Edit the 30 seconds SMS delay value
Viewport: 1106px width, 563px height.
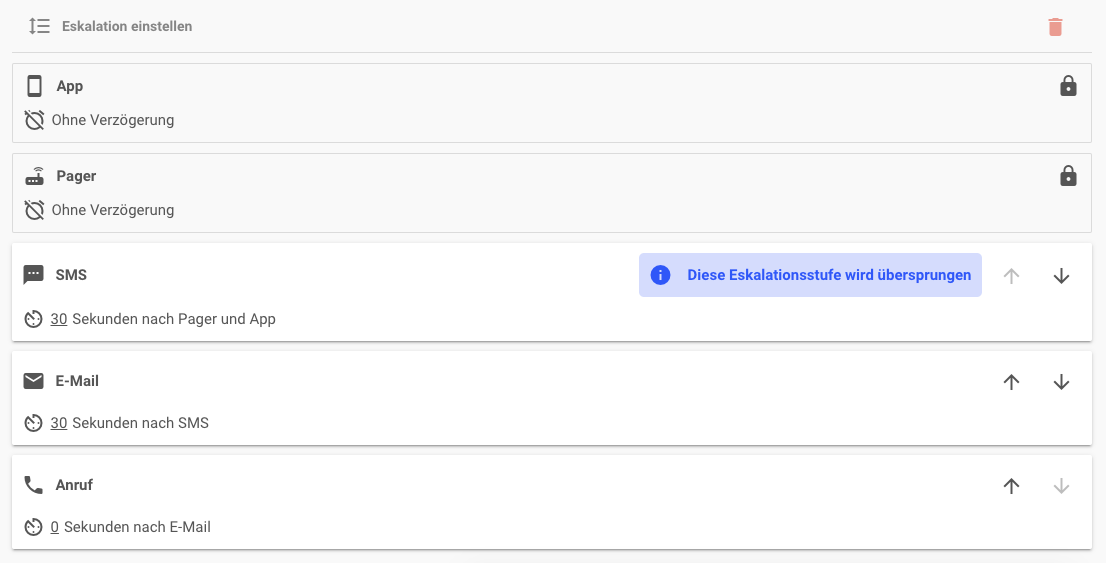click(x=59, y=319)
